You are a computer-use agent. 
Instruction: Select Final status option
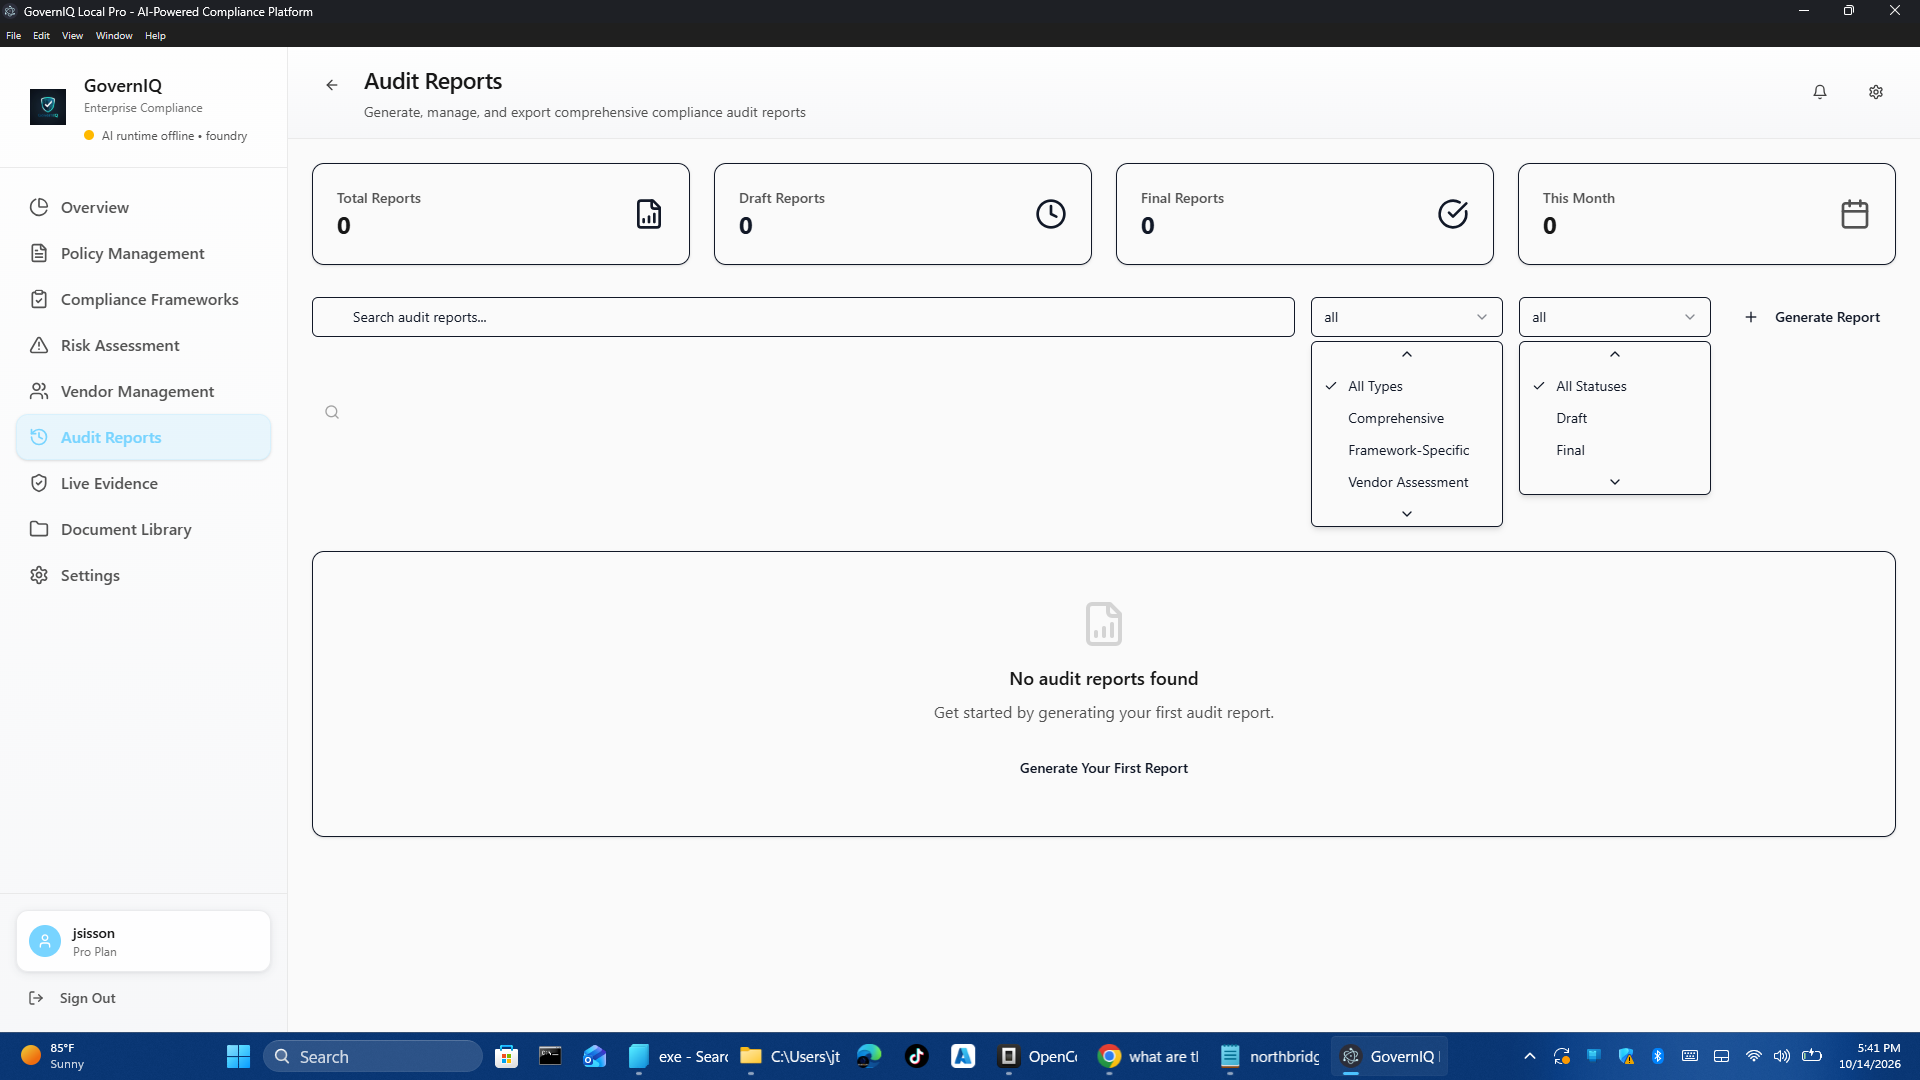pyautogui.click(x=1614, y=450)
